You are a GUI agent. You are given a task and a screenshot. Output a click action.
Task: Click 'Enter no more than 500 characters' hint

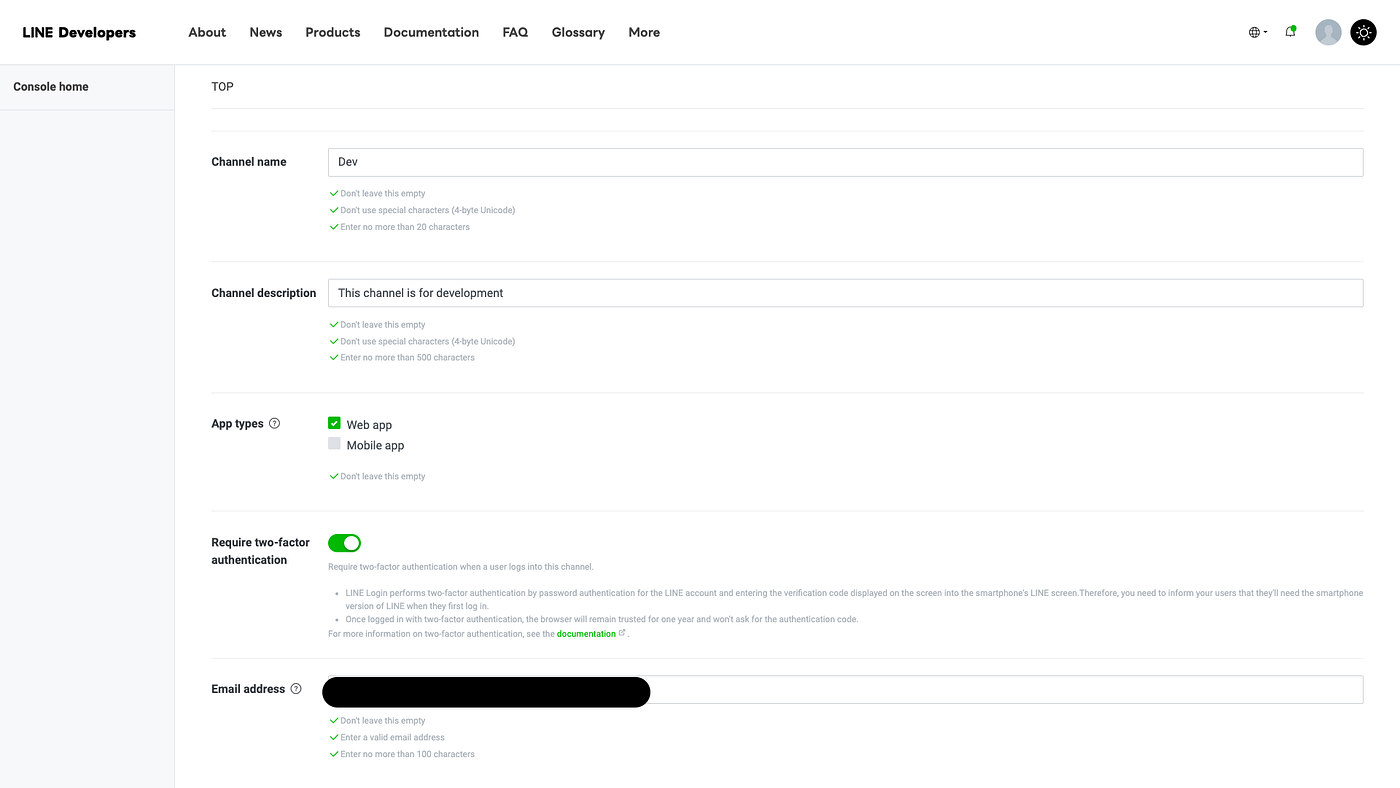407,357
